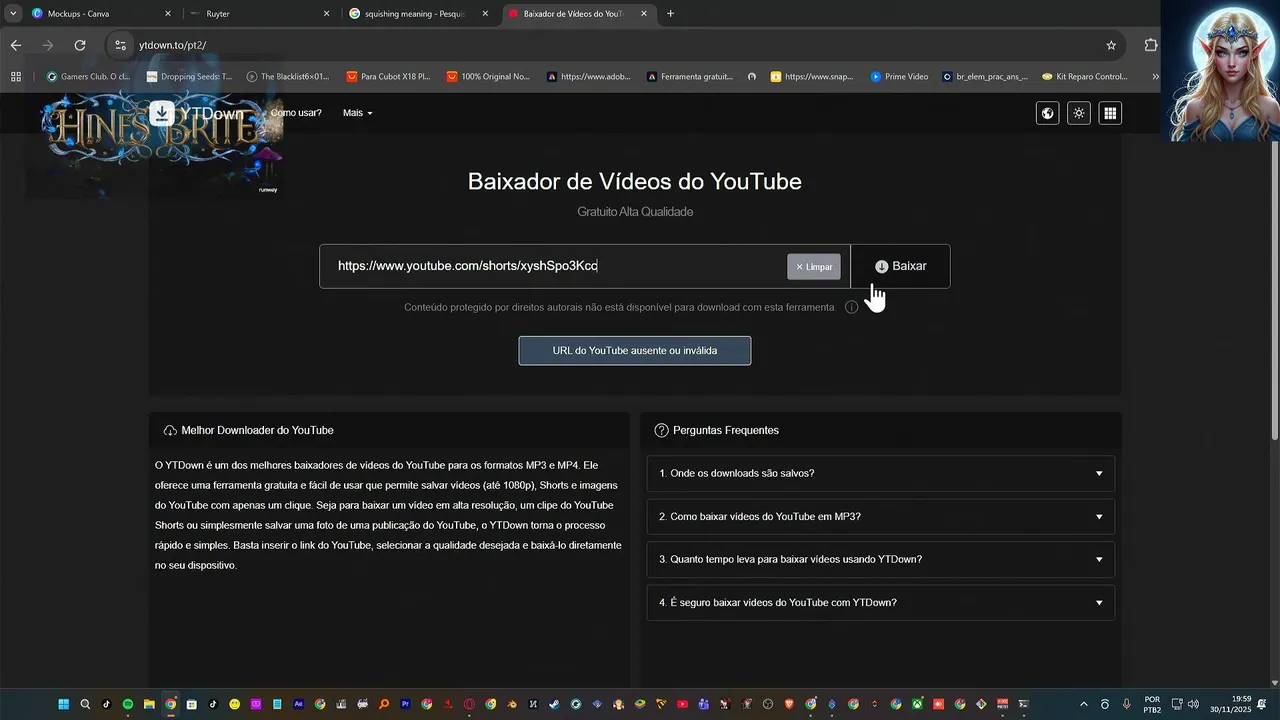Open Opera browser from the taskbar

coord(469,704)
